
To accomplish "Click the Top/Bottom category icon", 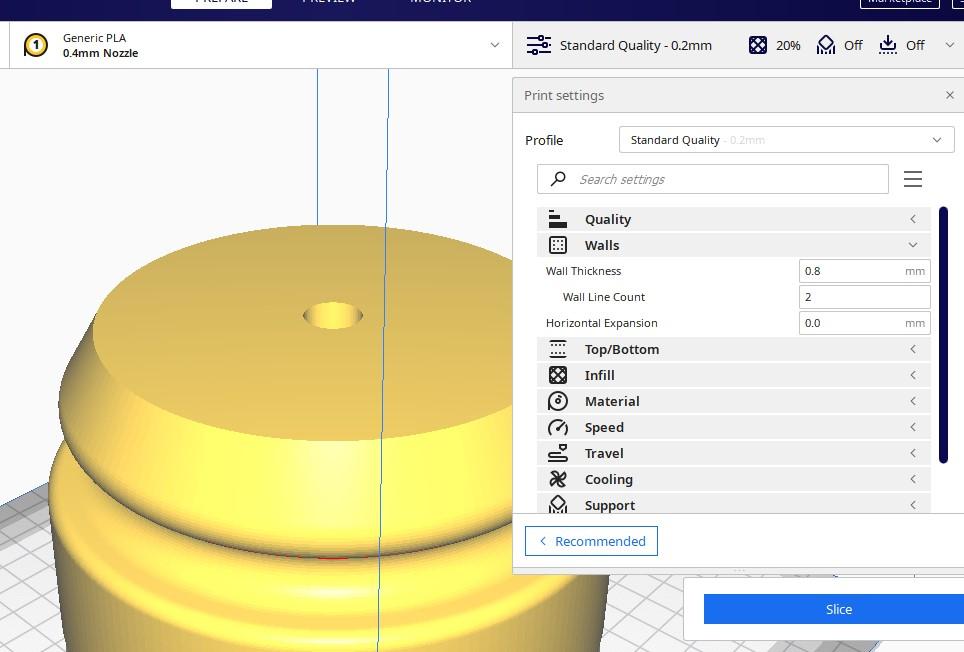I will [558, 349].
